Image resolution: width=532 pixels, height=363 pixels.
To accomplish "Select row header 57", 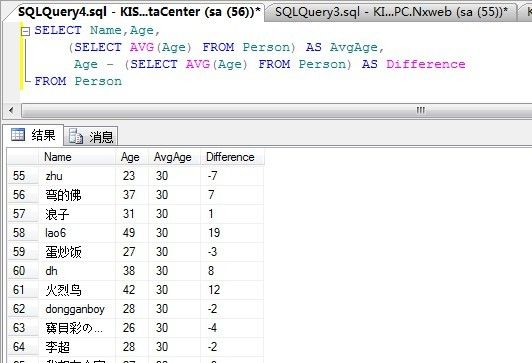I will (x=23, y=214).
